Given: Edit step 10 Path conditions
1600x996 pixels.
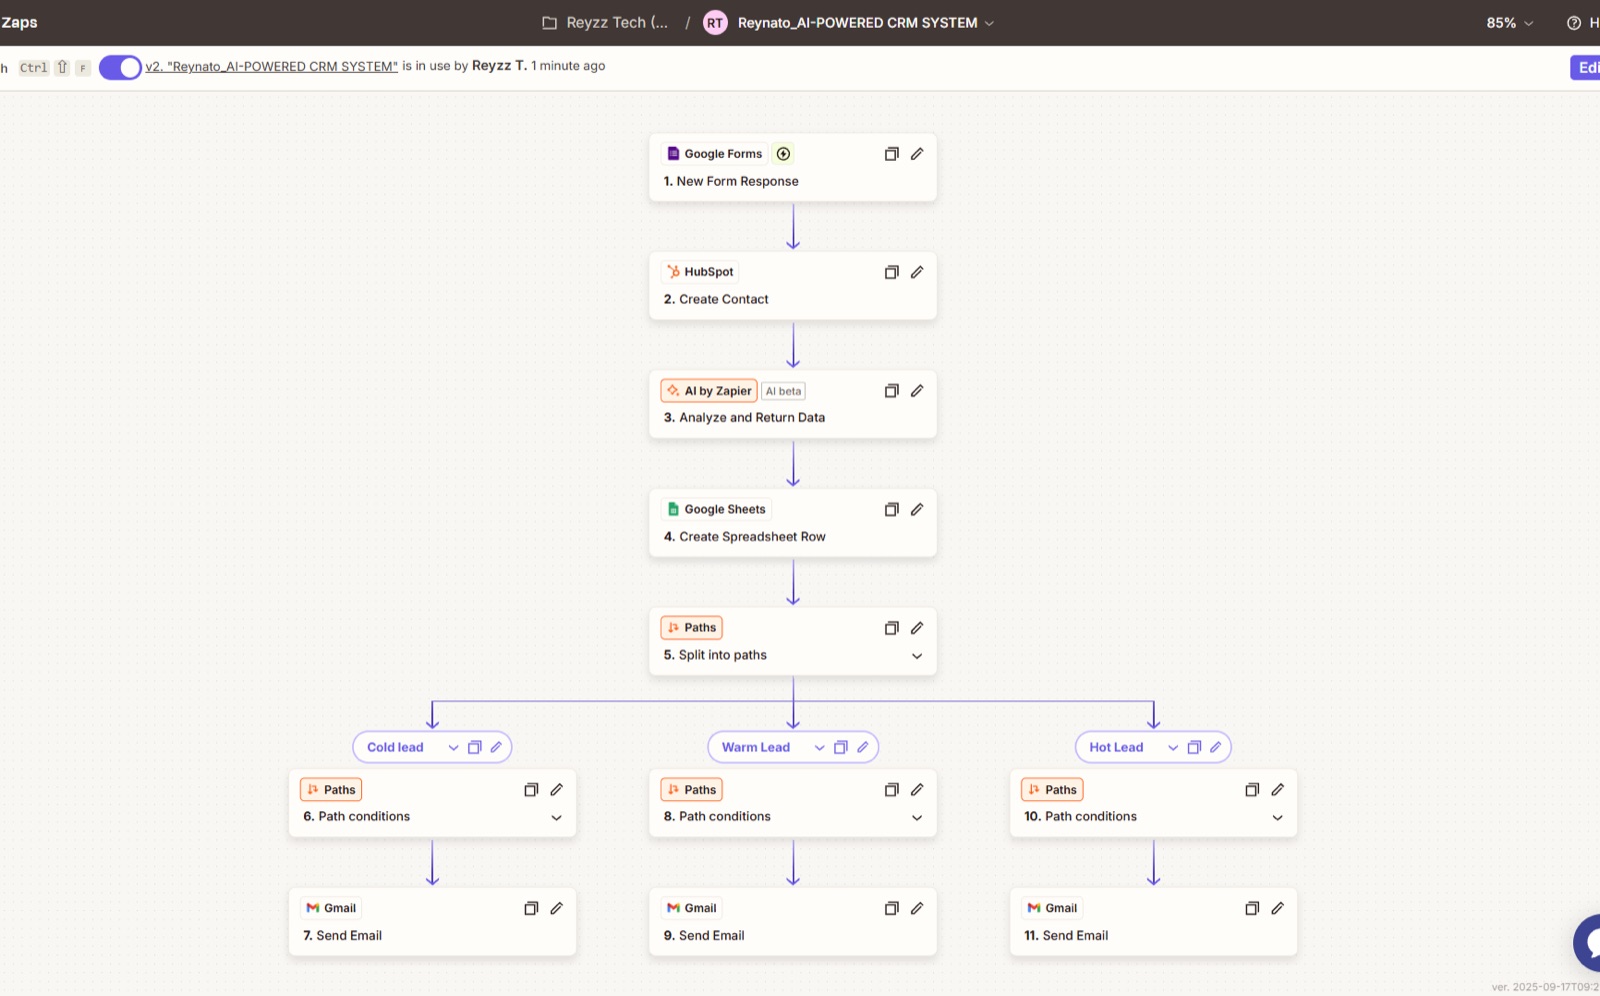Looking at the screenshot, I should (1277, 790).
